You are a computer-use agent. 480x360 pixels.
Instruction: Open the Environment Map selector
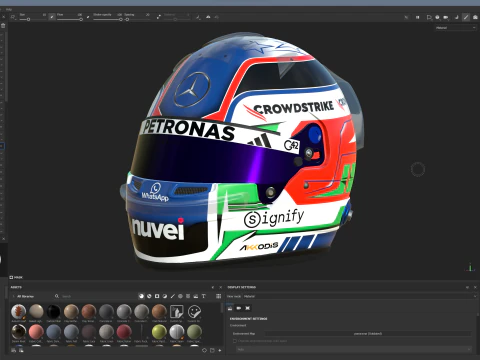tap(368, 333)
